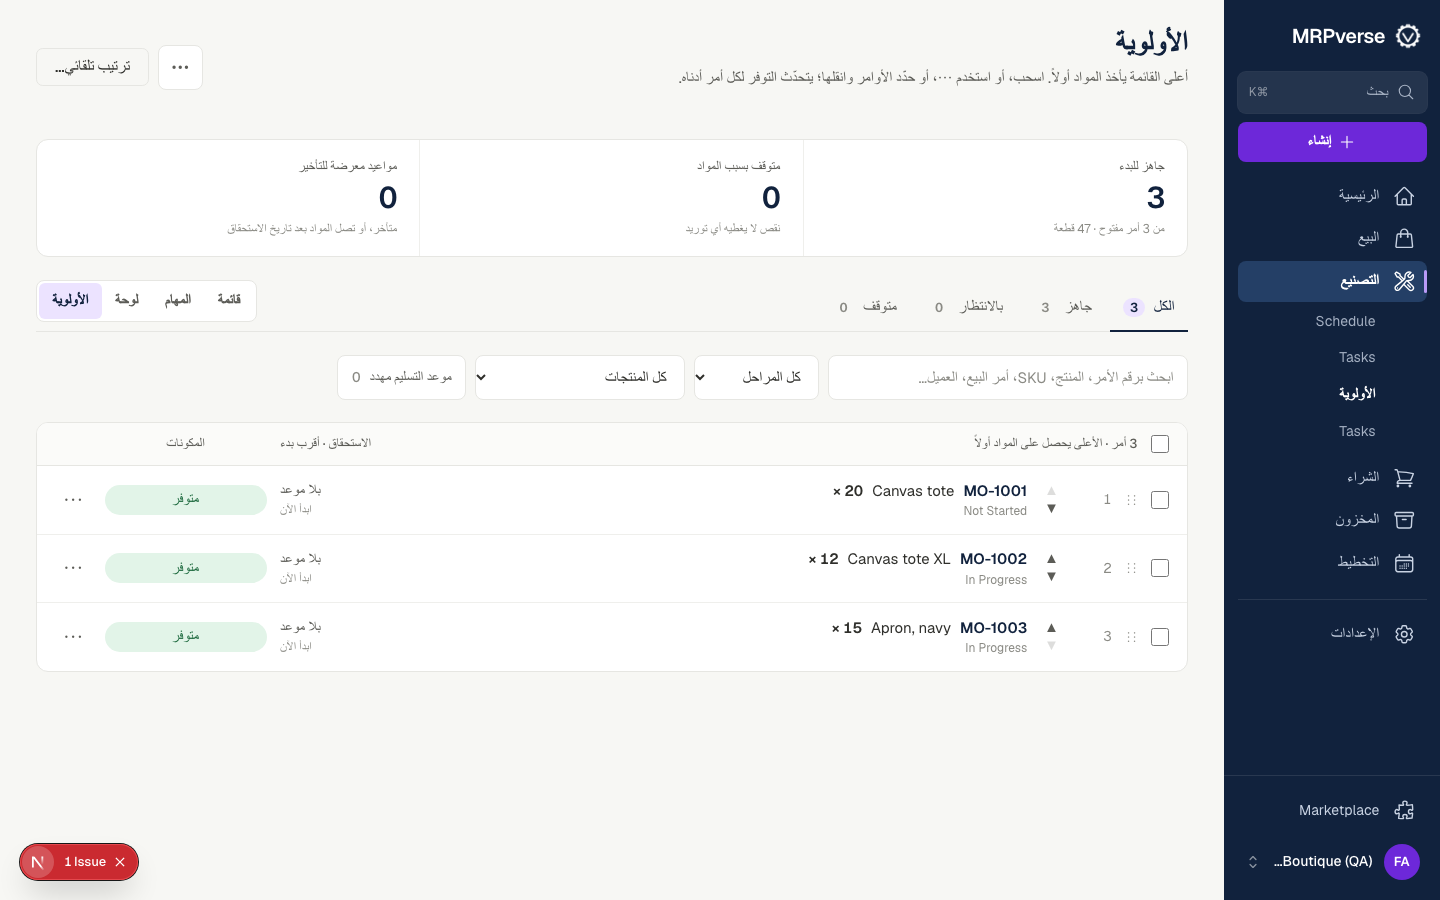Open the MO-1003 order link
Screen dimensions: 1440x900
click(993, 628)
